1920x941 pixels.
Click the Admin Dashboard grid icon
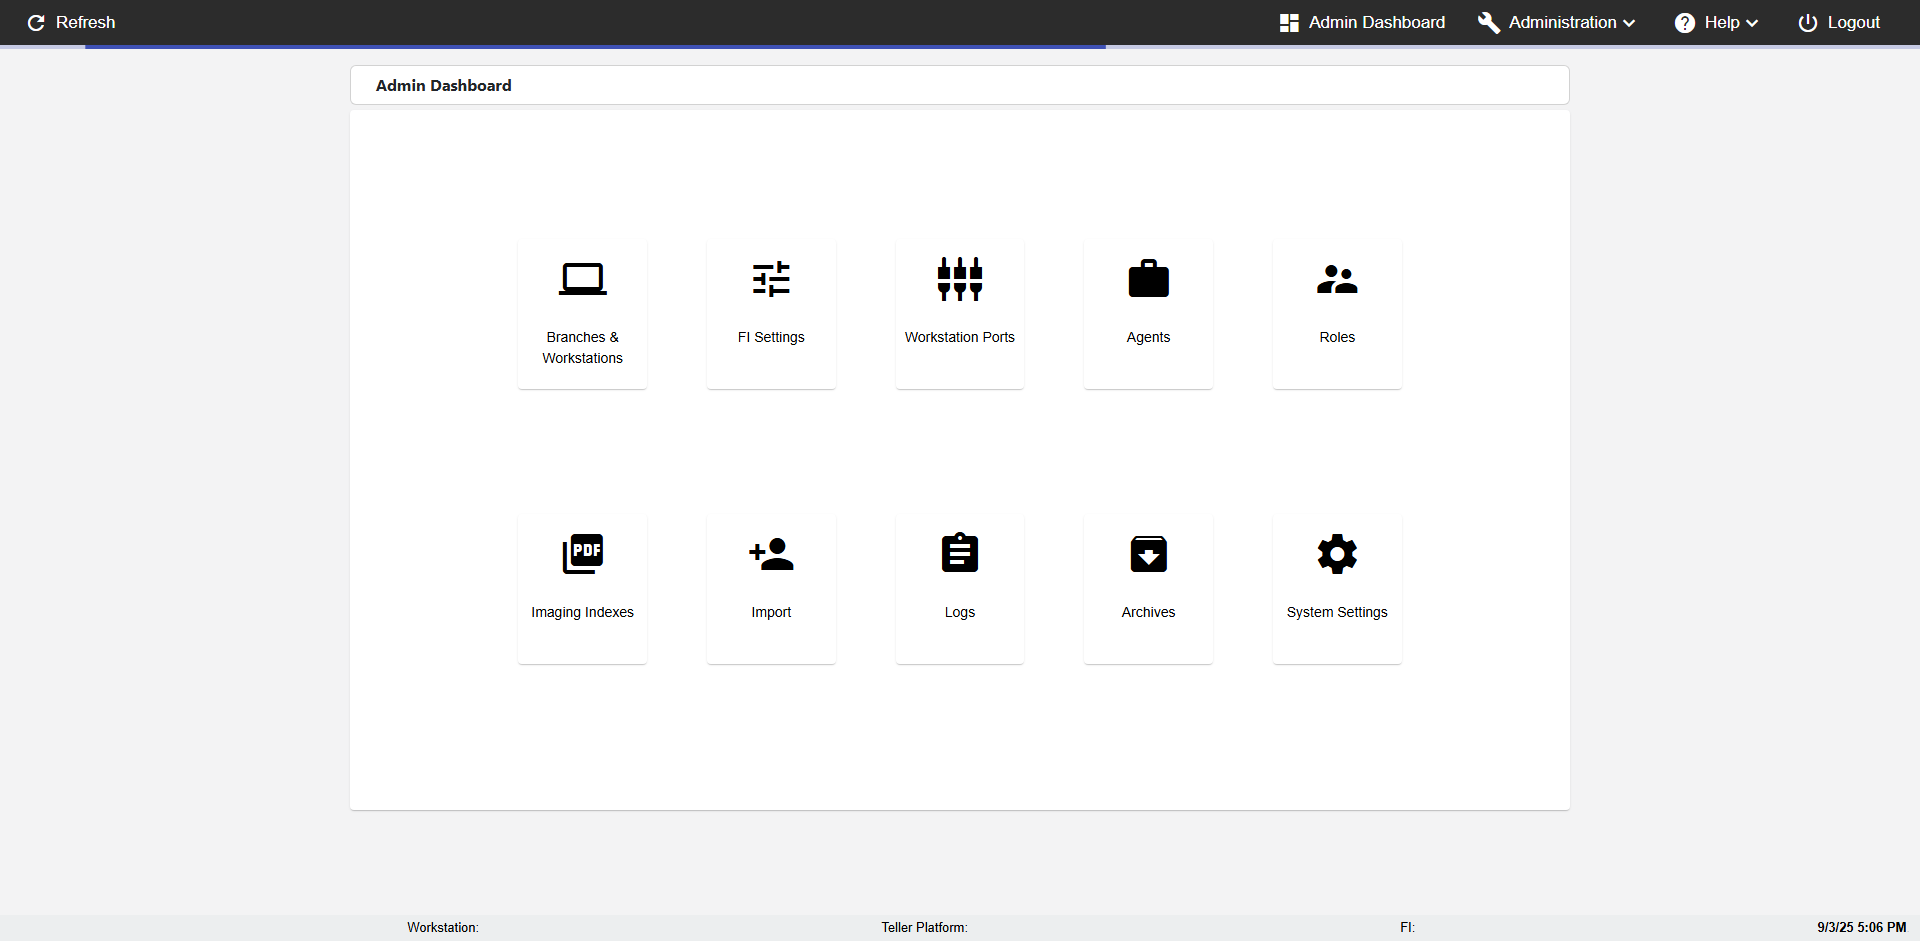pos(1289,23)
